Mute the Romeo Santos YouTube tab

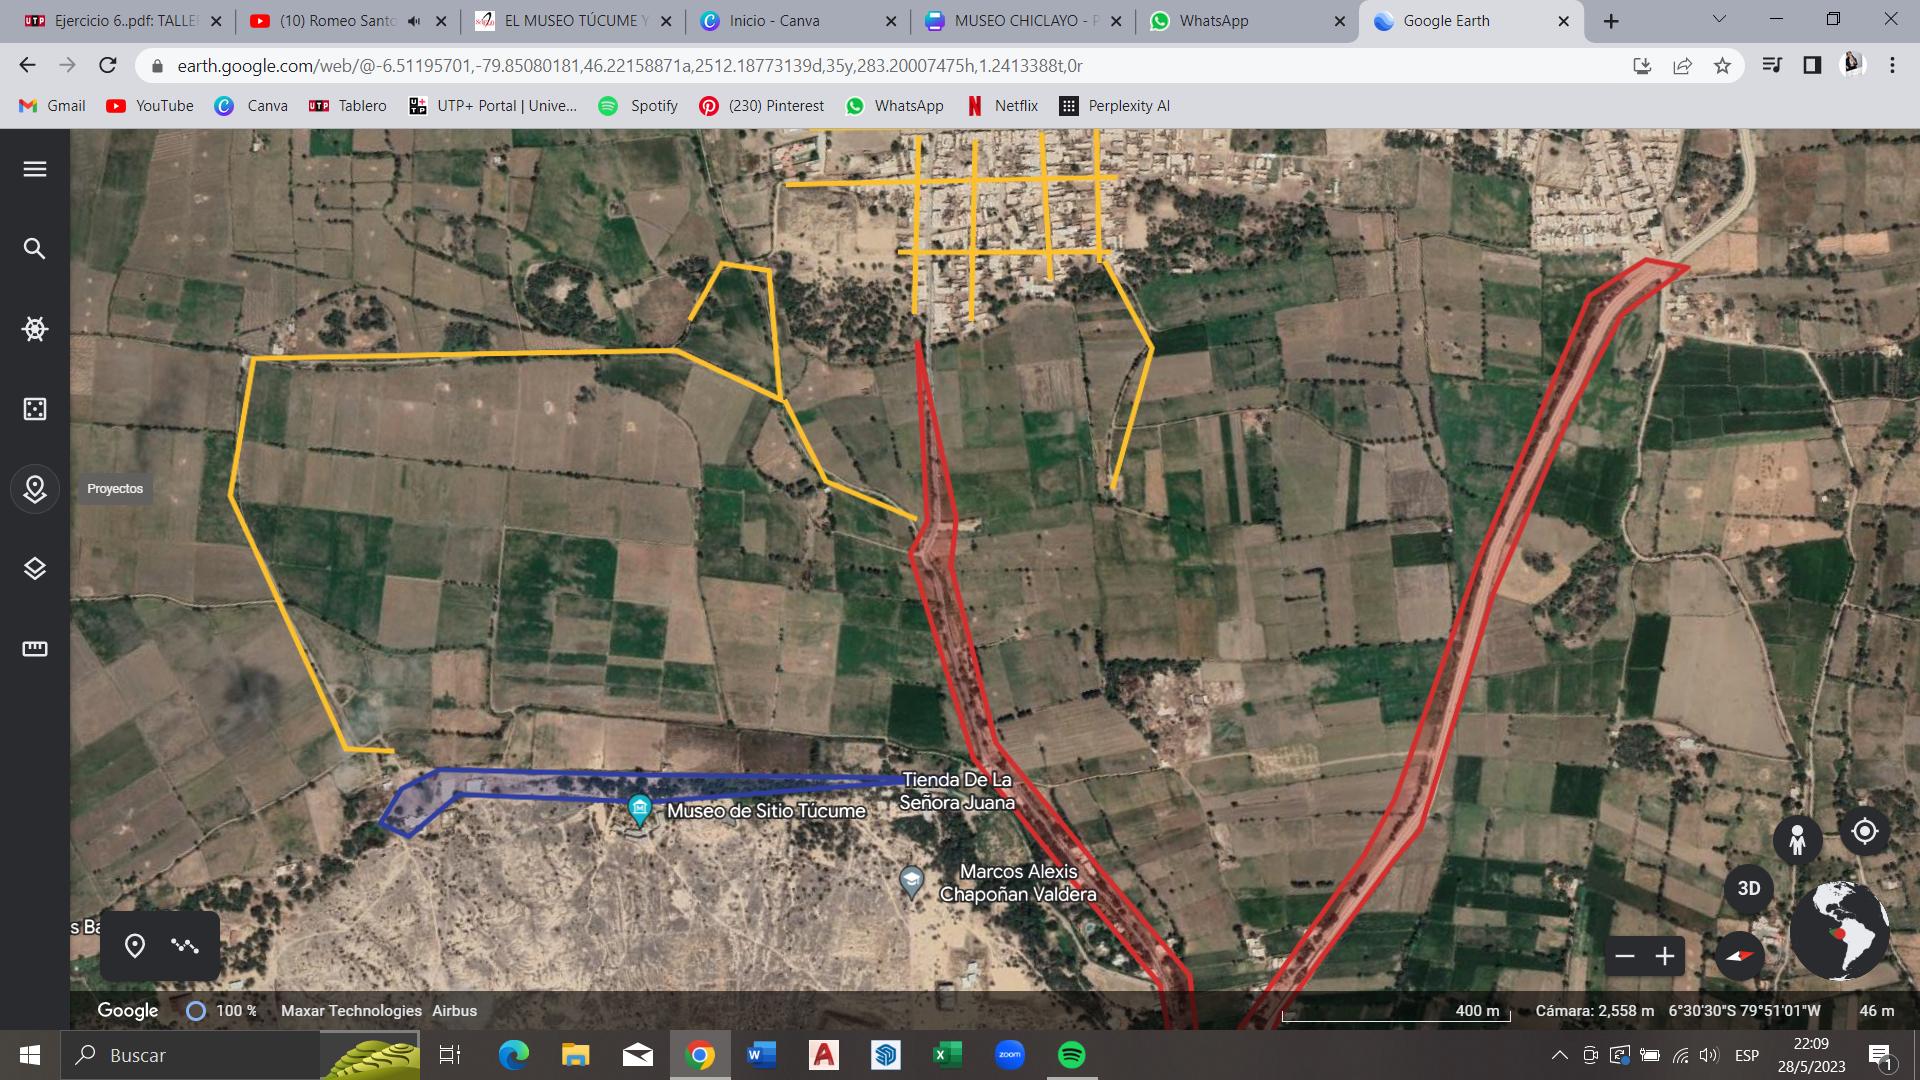click(414, 21)
